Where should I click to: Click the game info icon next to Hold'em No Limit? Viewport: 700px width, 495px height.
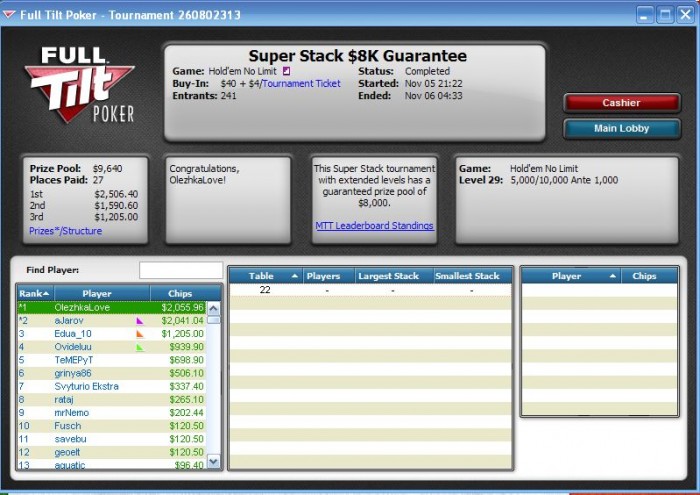click(x=287, y=71)
